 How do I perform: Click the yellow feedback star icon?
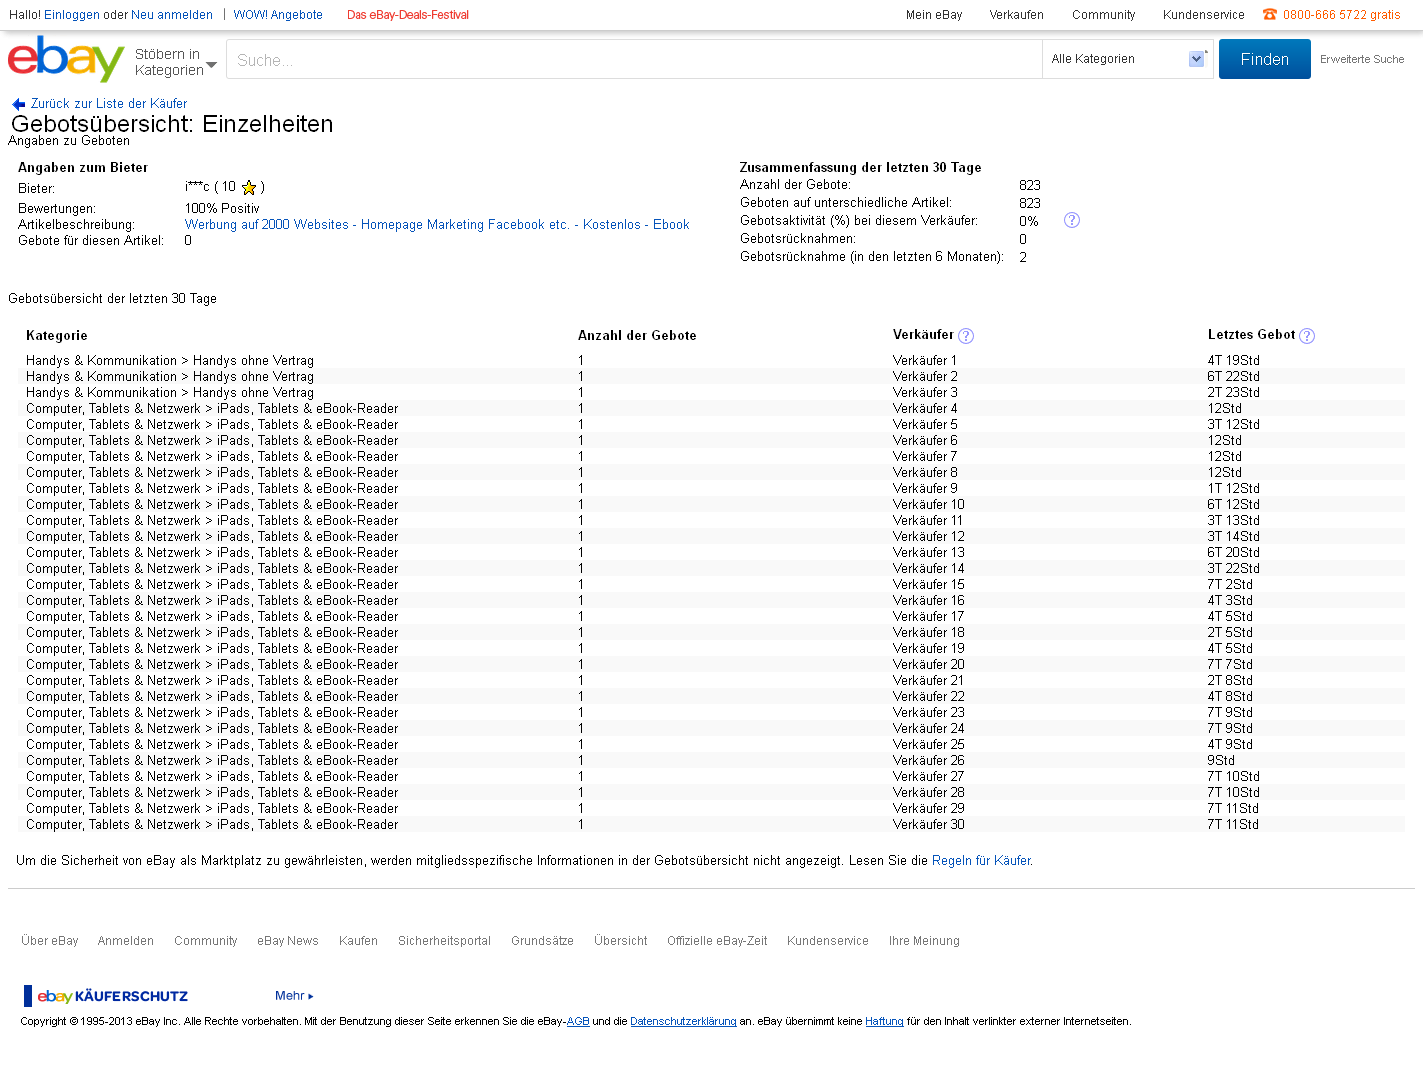click(x=249, y=187)
